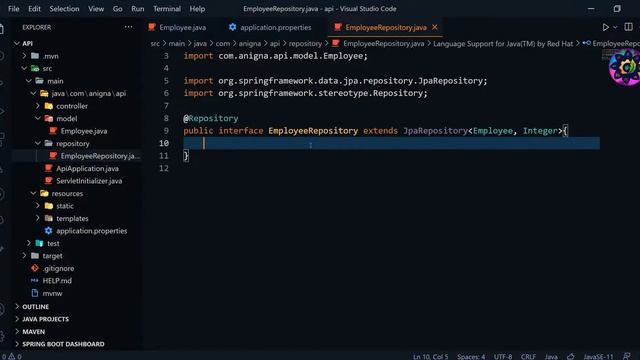
Task: Select the EmployeeRepository.java editor tab
Action: (385, 27)
